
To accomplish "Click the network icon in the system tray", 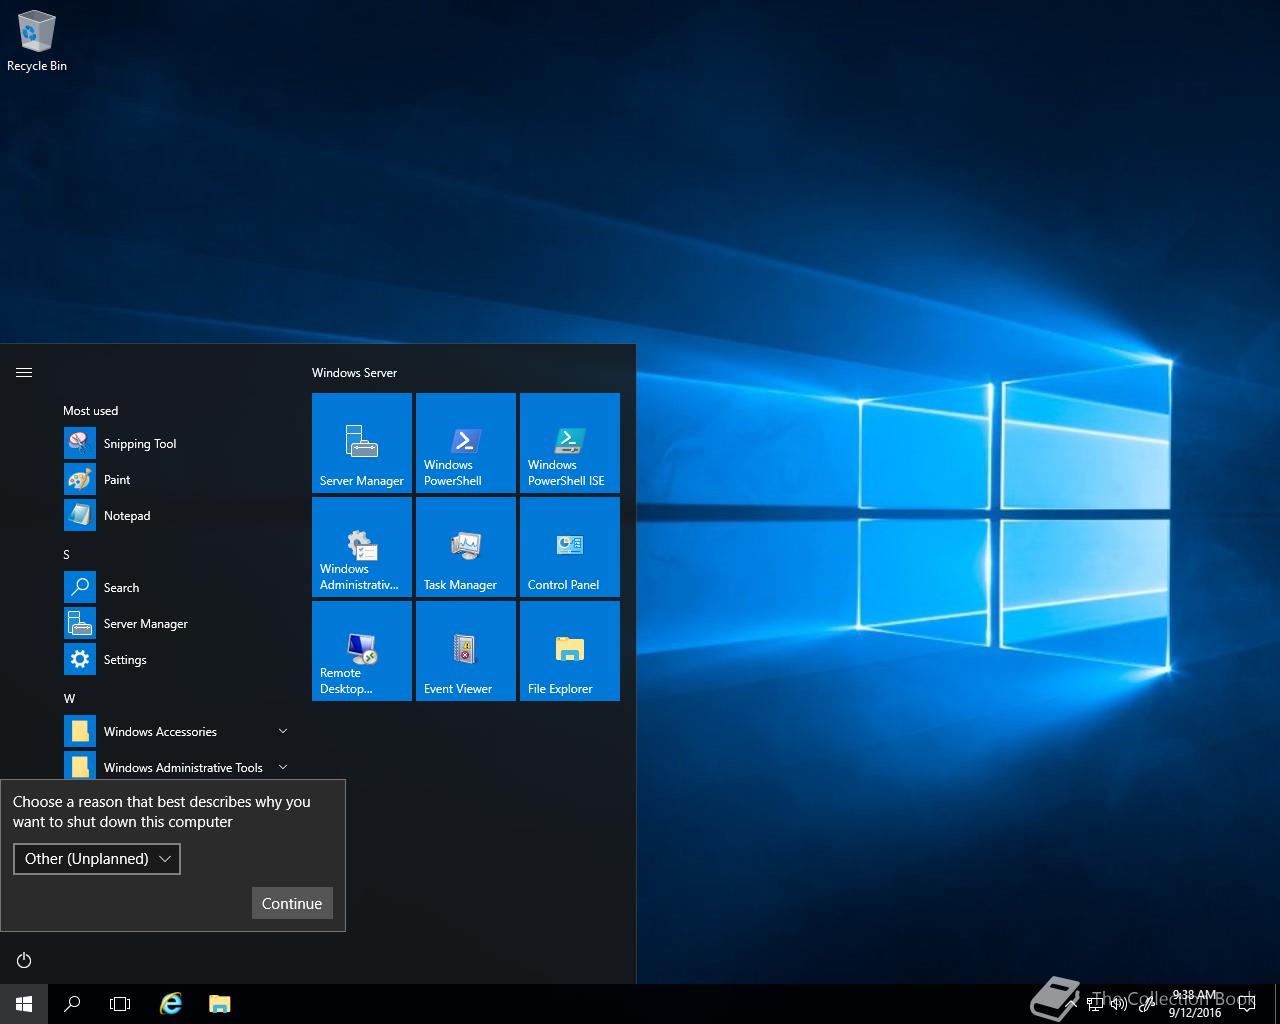I will [1095, 1004].
